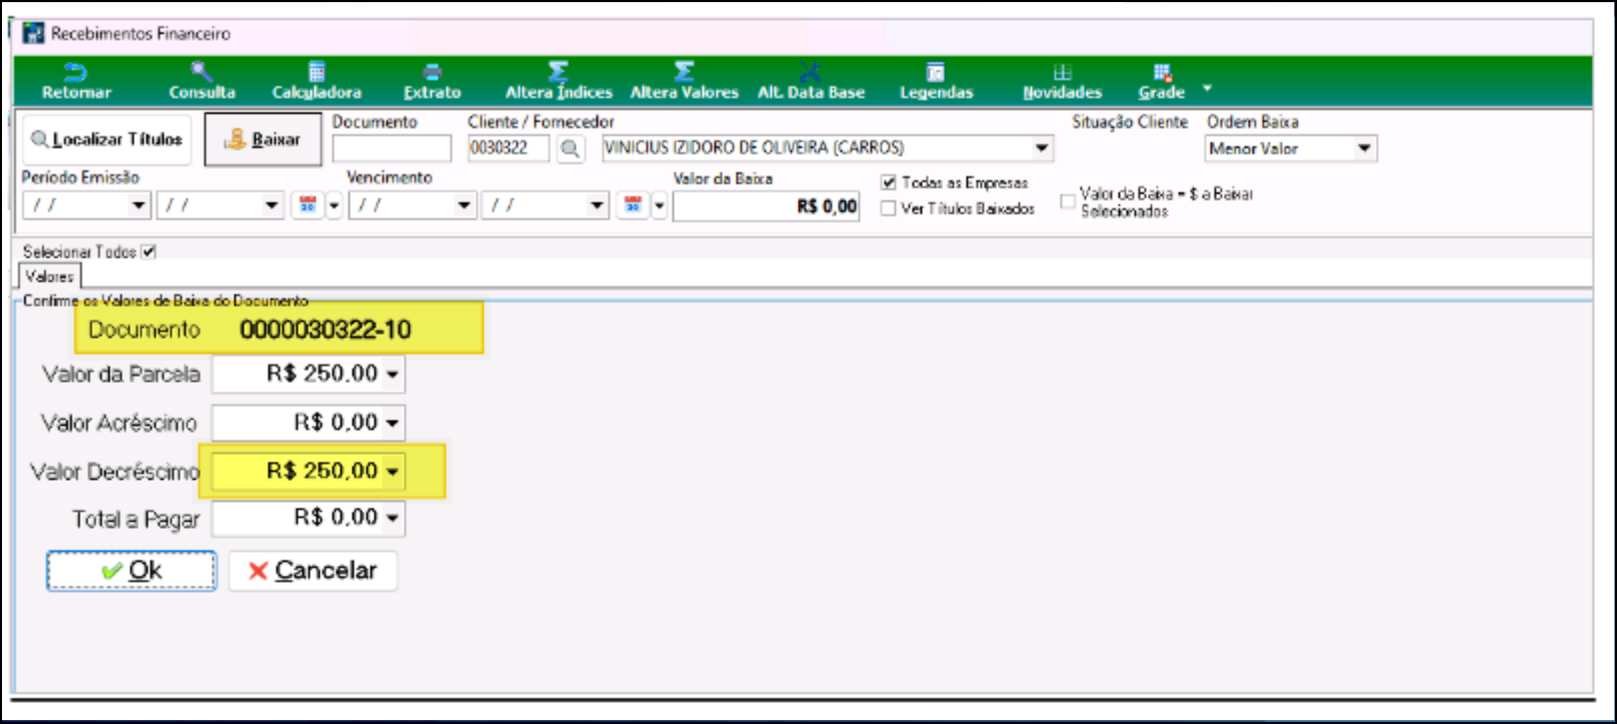Select Altera Índices in toolbar
The width and height of the screenshot is (1617, 724).
point(558,81)
